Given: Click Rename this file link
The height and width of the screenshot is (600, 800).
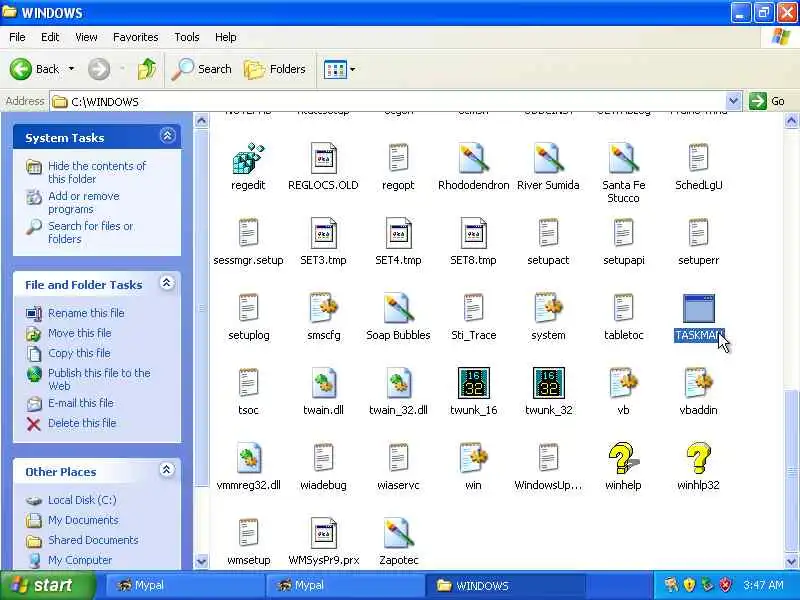Looking at the screenshot, I should coord(86,313).
